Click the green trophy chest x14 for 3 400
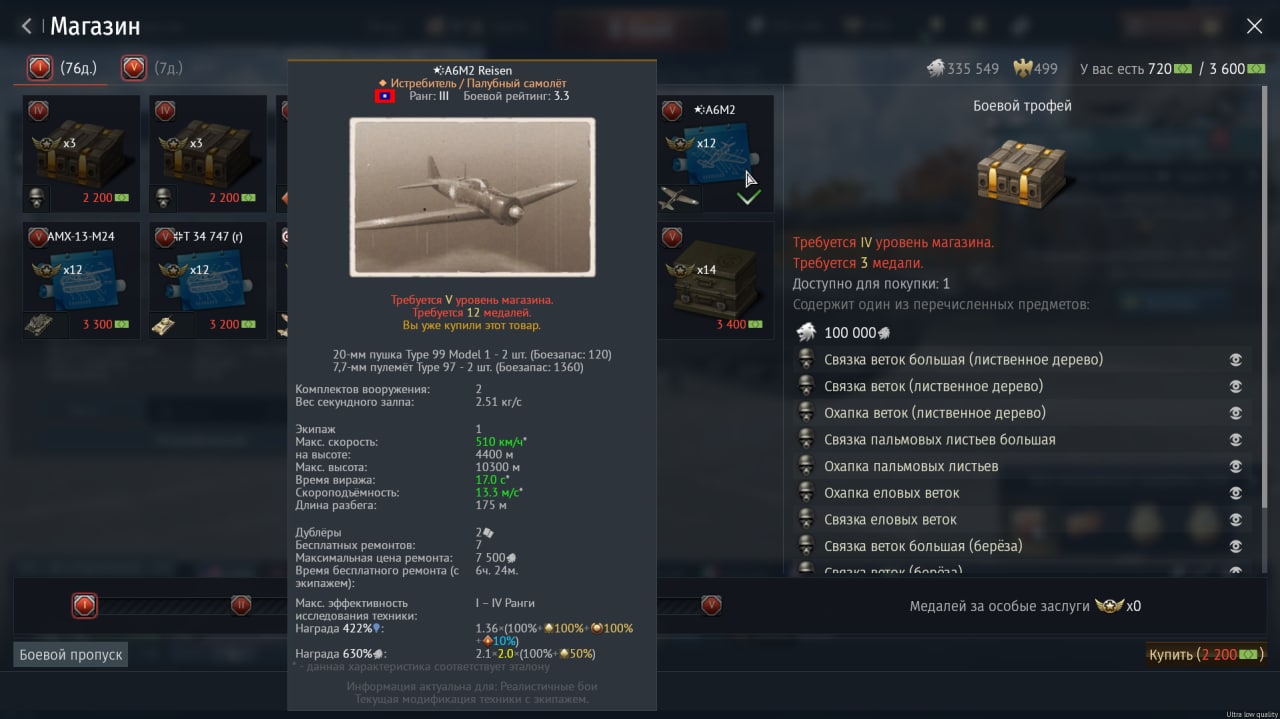 pos(716,280)
